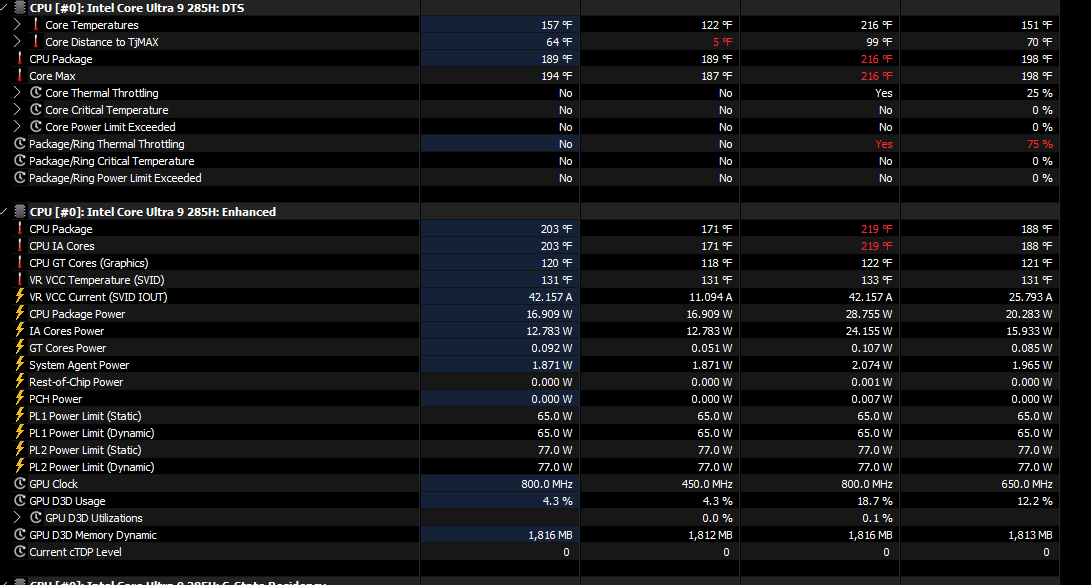Image resolution: width=1091 pixels, height=585 pixels.
Task: Click the lightning icon beside PCH Power
Action: 20,399
